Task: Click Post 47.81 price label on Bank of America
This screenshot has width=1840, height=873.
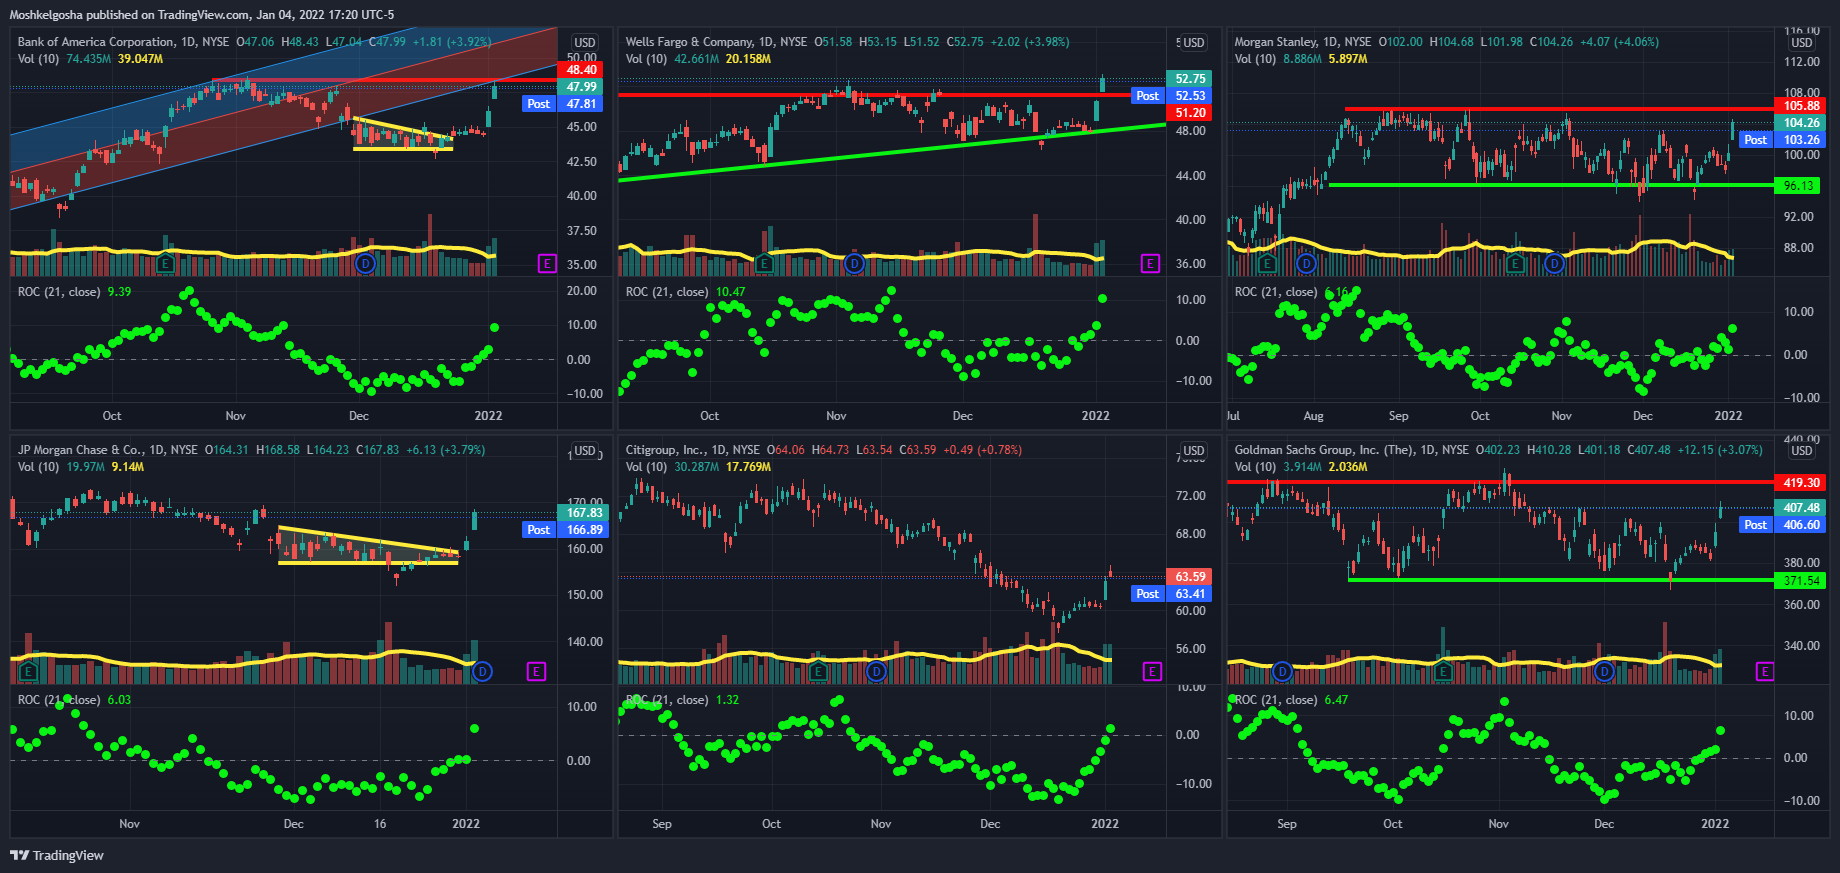Action: [x=562, y=104]
